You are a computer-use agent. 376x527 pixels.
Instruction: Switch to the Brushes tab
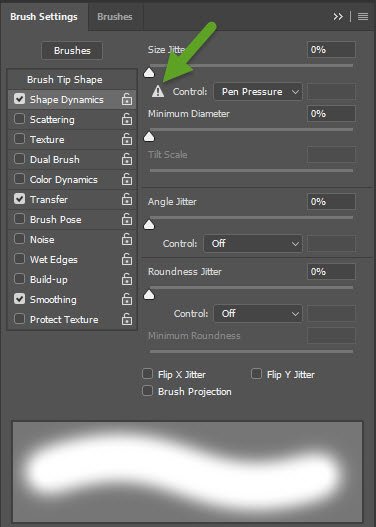pyautogui.click(x=115, y=16)
